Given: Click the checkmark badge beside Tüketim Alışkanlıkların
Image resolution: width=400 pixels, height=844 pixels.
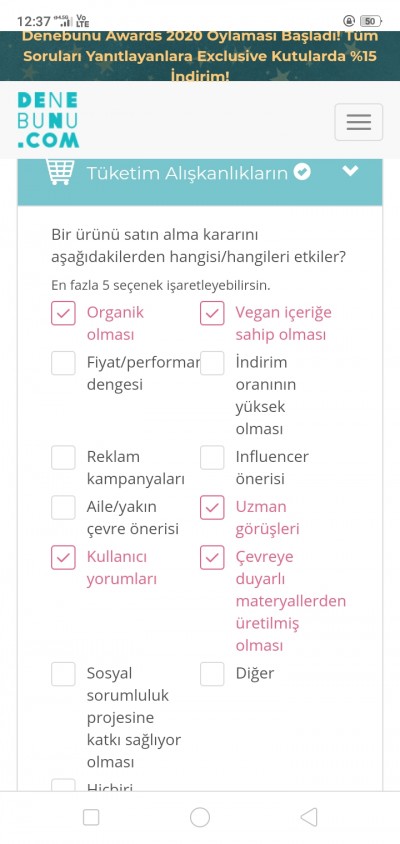Looking at the screenshot, I should pyautogui.click(x=303, y=173).
